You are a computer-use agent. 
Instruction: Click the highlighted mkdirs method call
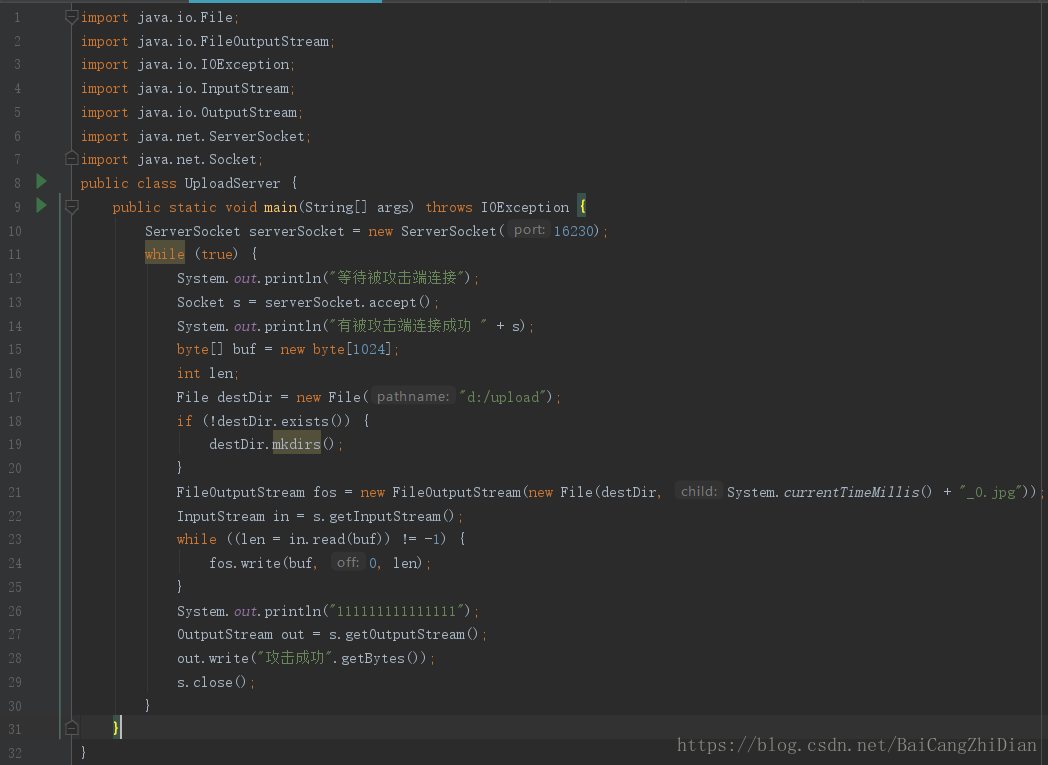point(297,444)
